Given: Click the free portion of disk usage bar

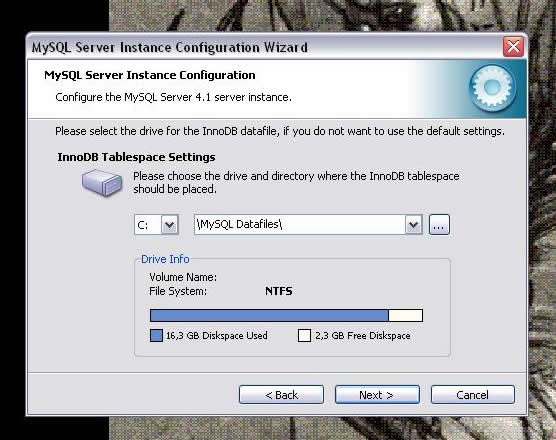Looking at the screenshot, I should [x=405, y=316].
